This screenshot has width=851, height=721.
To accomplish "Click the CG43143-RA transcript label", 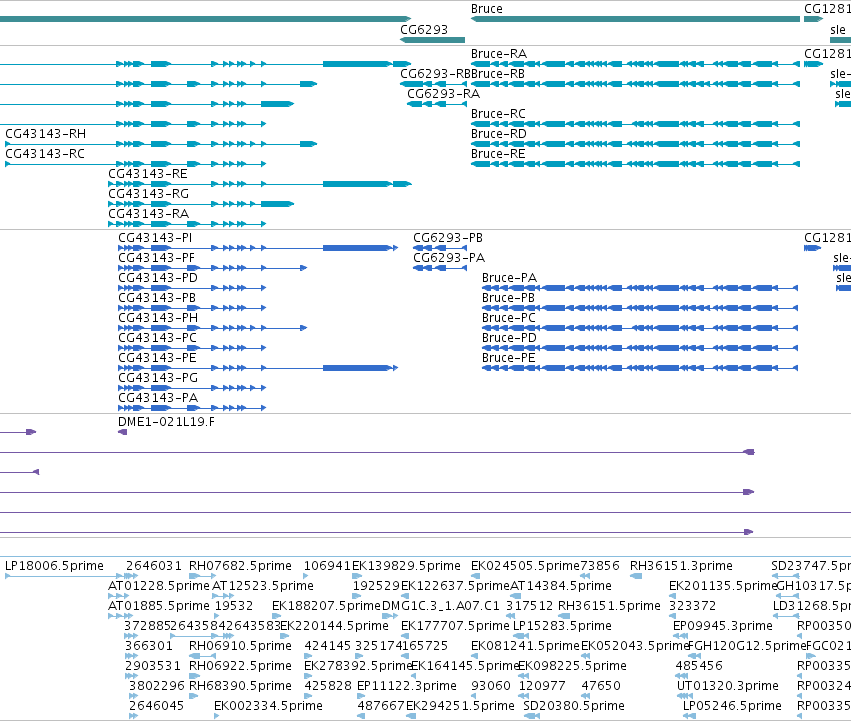I will coord(149,214).
